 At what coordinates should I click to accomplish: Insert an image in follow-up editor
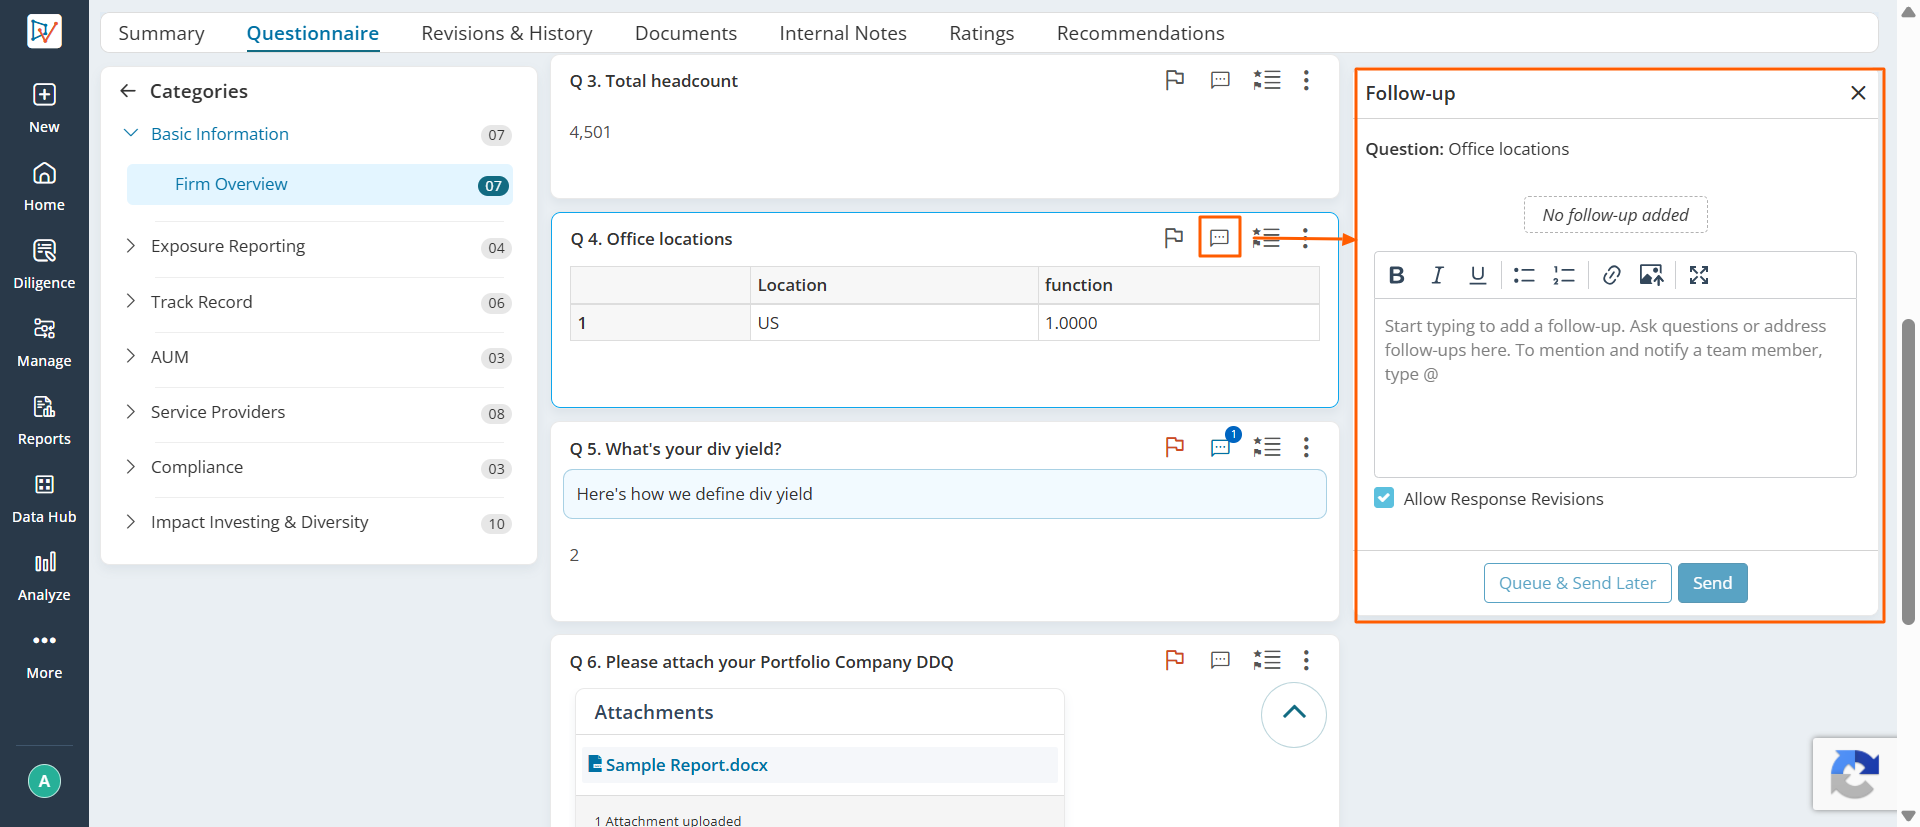[1651, 275]
